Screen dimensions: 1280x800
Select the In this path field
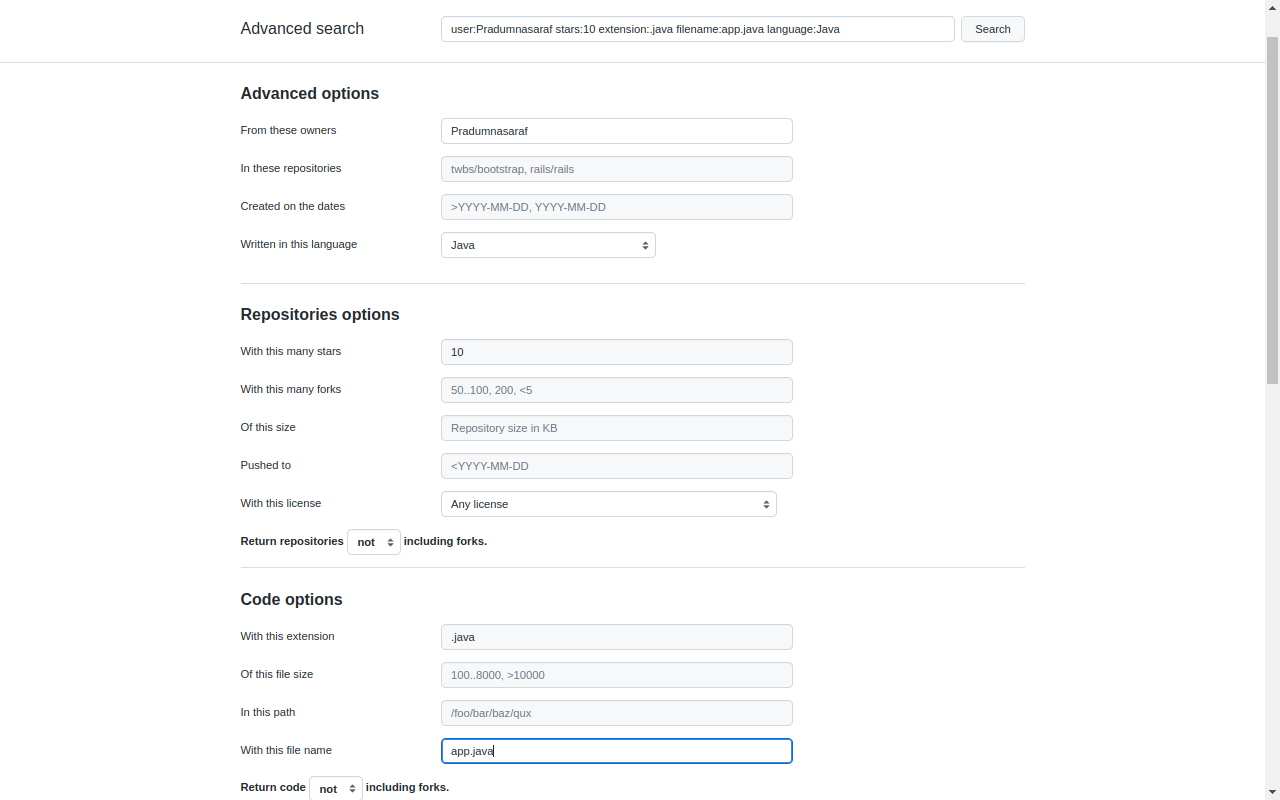(x=616, y=713)
